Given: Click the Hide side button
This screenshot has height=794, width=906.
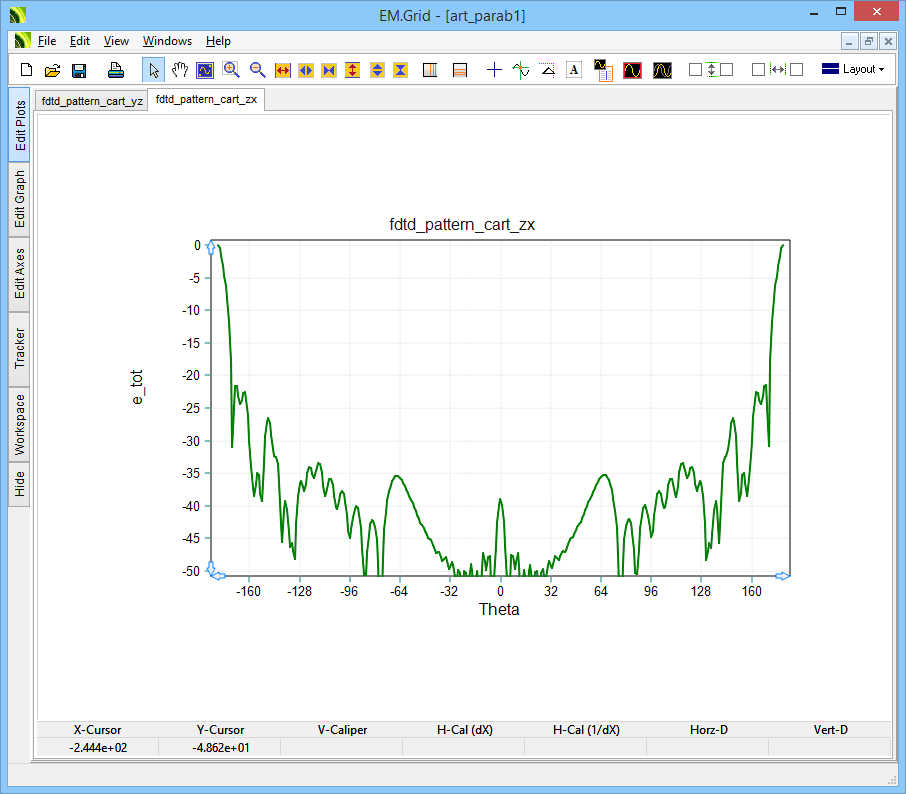Looking at the screenshot, I should (x=20, y=485).
